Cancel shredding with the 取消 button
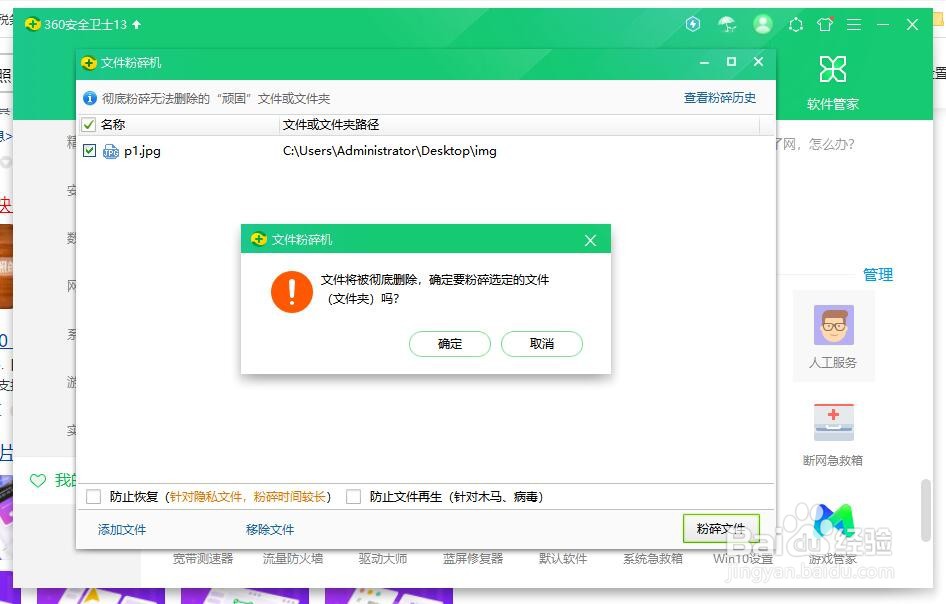 point(542,344)
